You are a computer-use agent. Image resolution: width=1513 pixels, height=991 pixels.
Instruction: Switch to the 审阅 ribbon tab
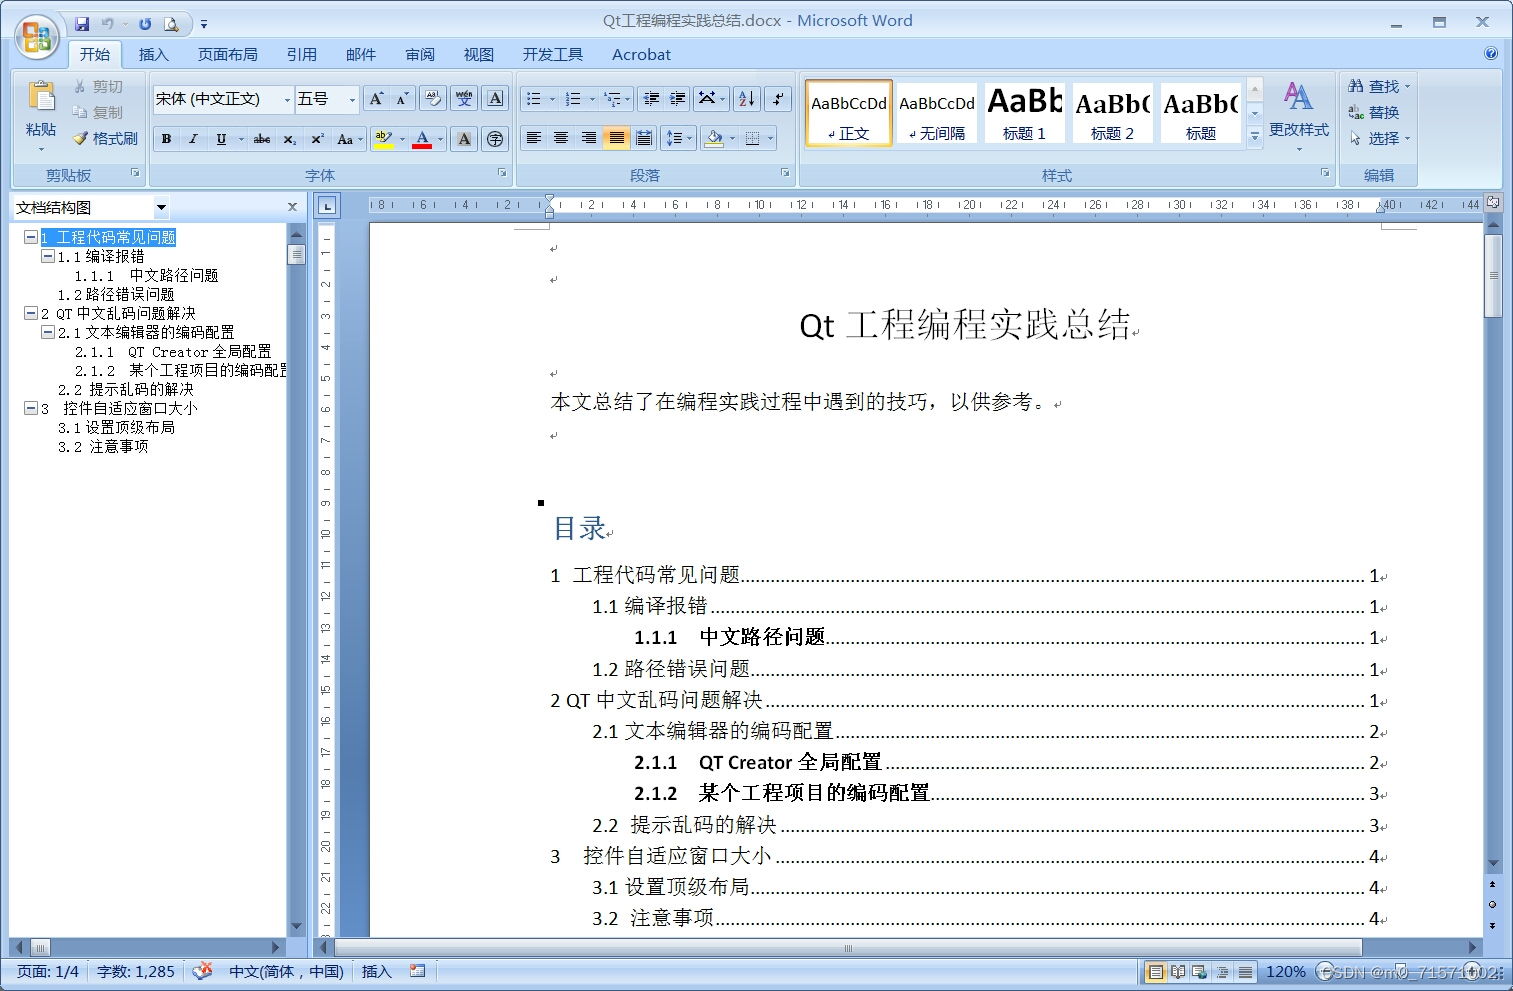(420, 54)
